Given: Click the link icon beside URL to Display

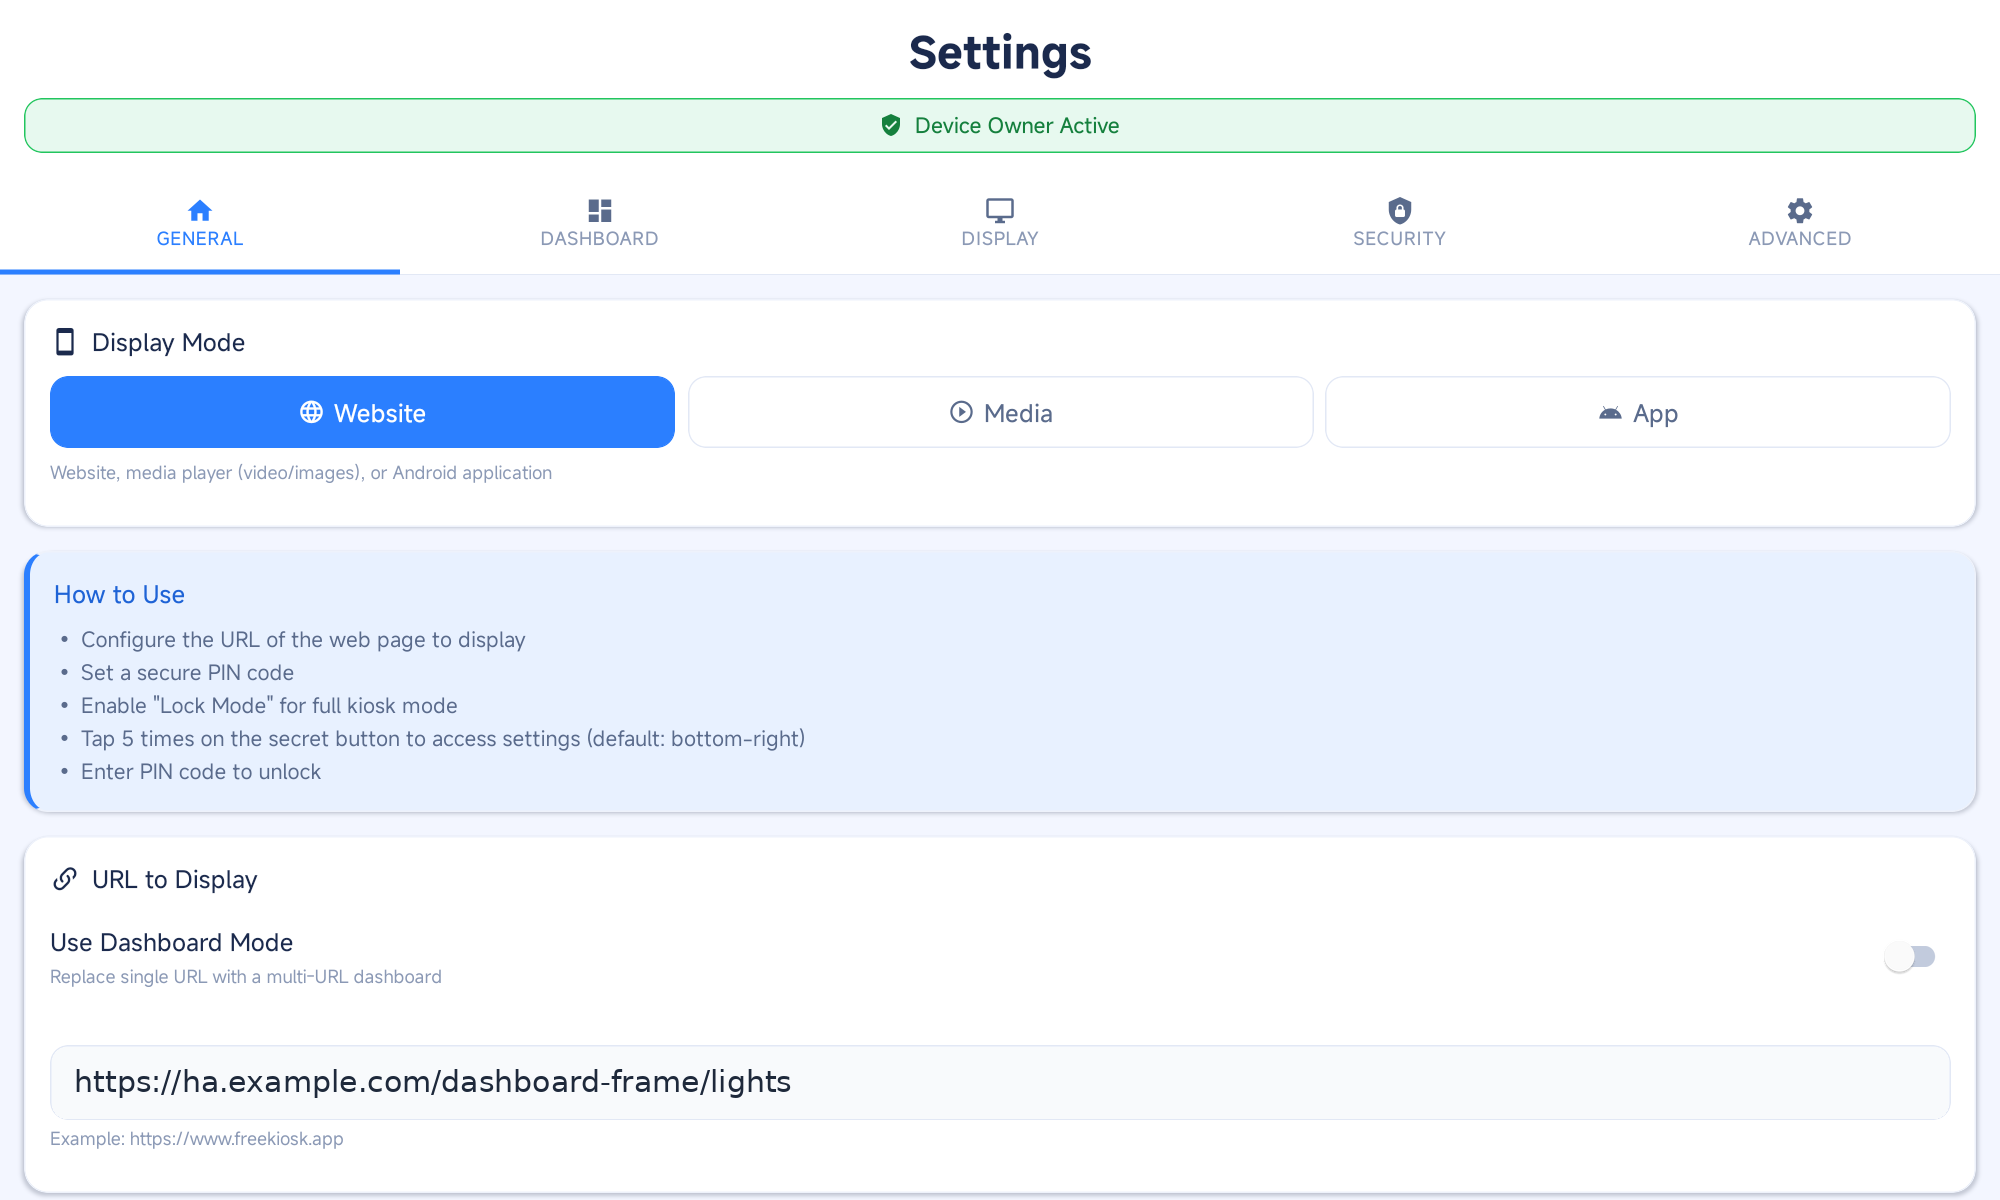Looking at the screenshot, I should (x=65, y=879).
